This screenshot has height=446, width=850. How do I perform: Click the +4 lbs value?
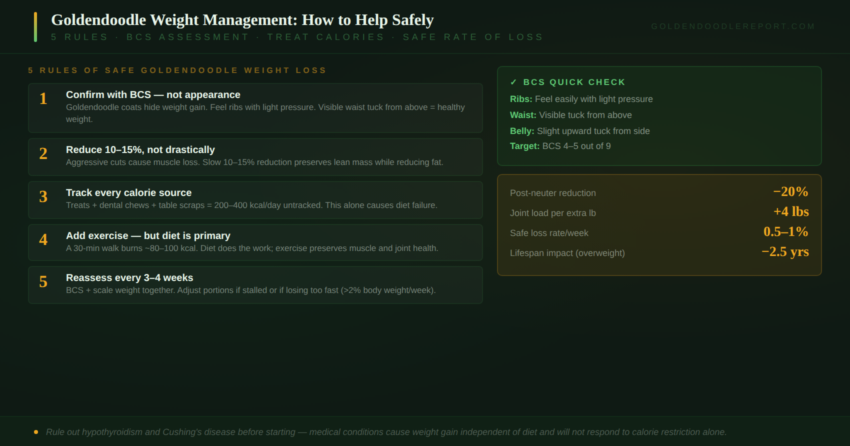[791, 211]
